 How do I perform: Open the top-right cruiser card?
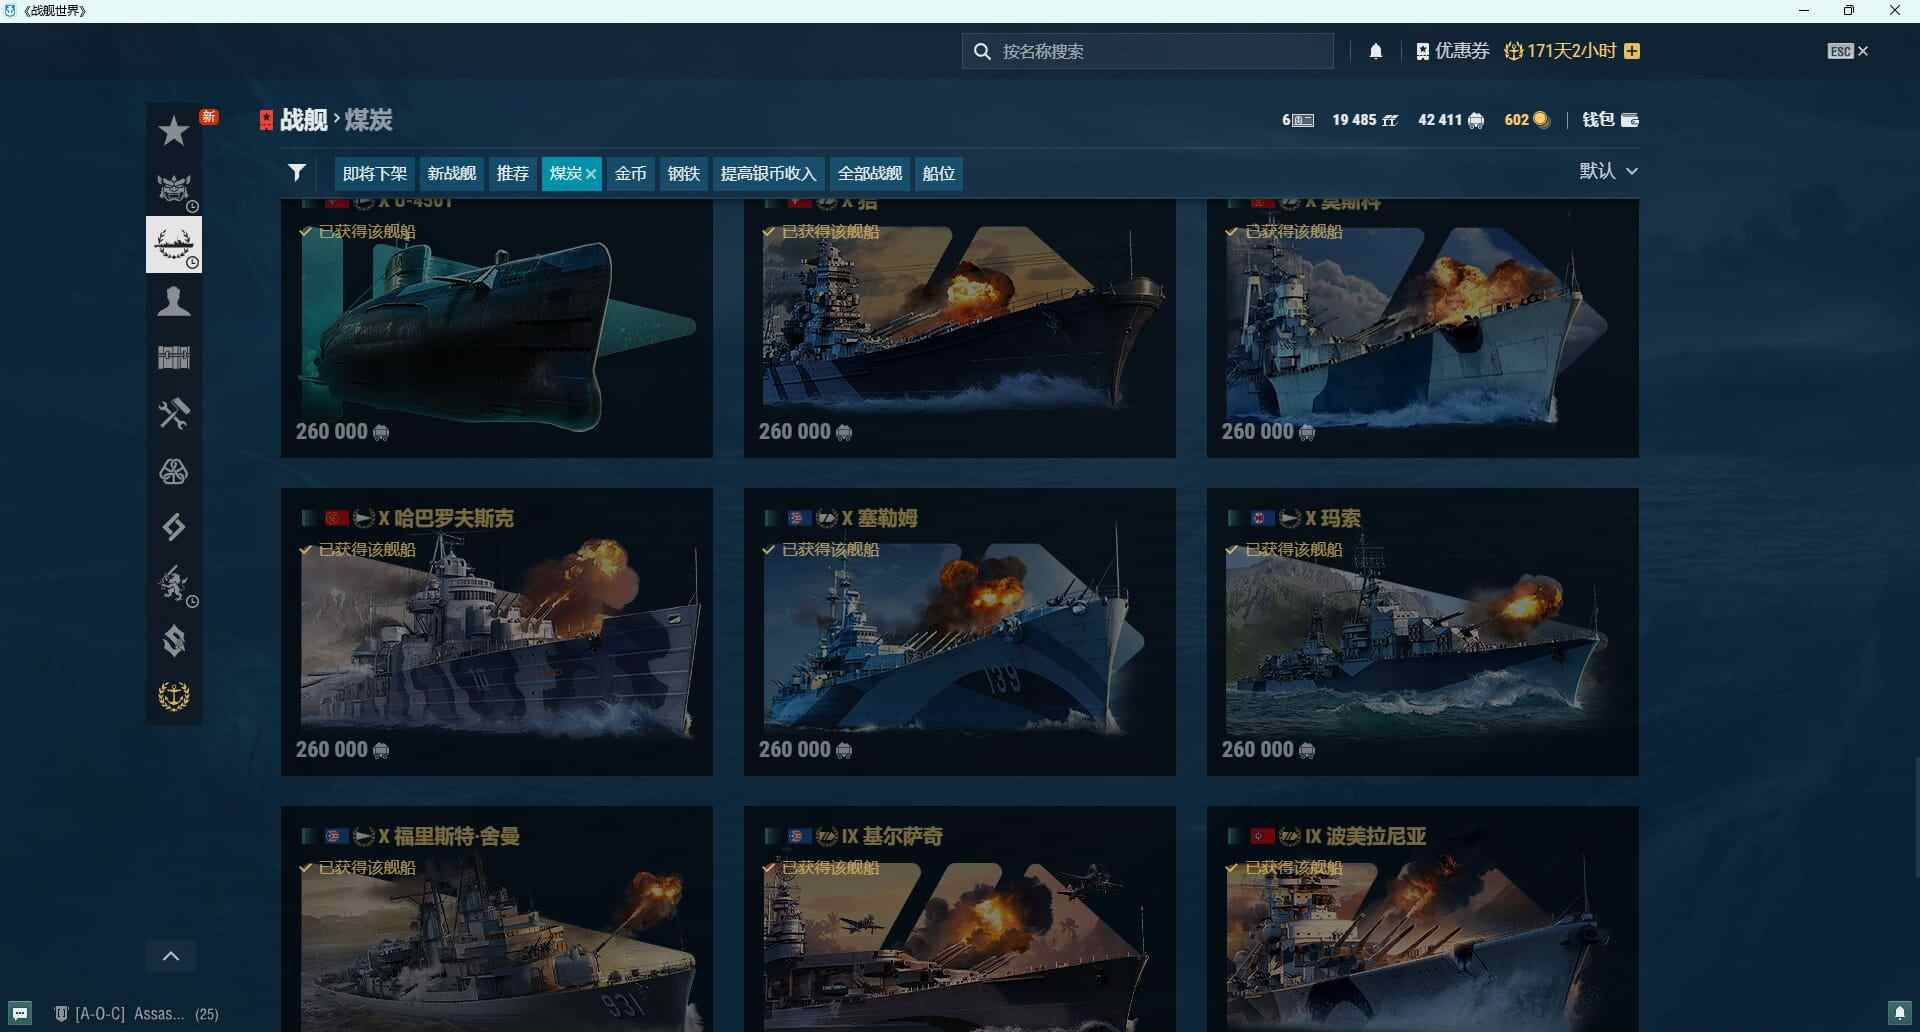click(x=1423, y=328)
